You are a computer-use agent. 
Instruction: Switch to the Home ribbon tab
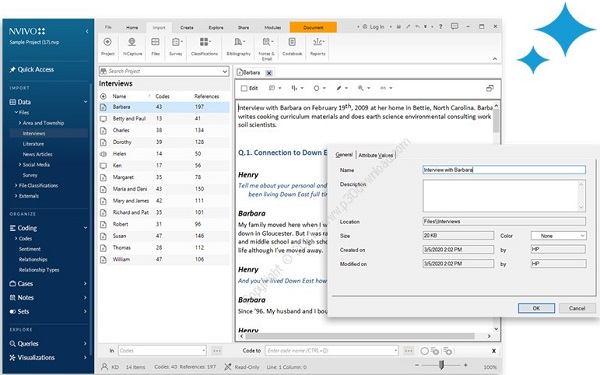point(132,28)
